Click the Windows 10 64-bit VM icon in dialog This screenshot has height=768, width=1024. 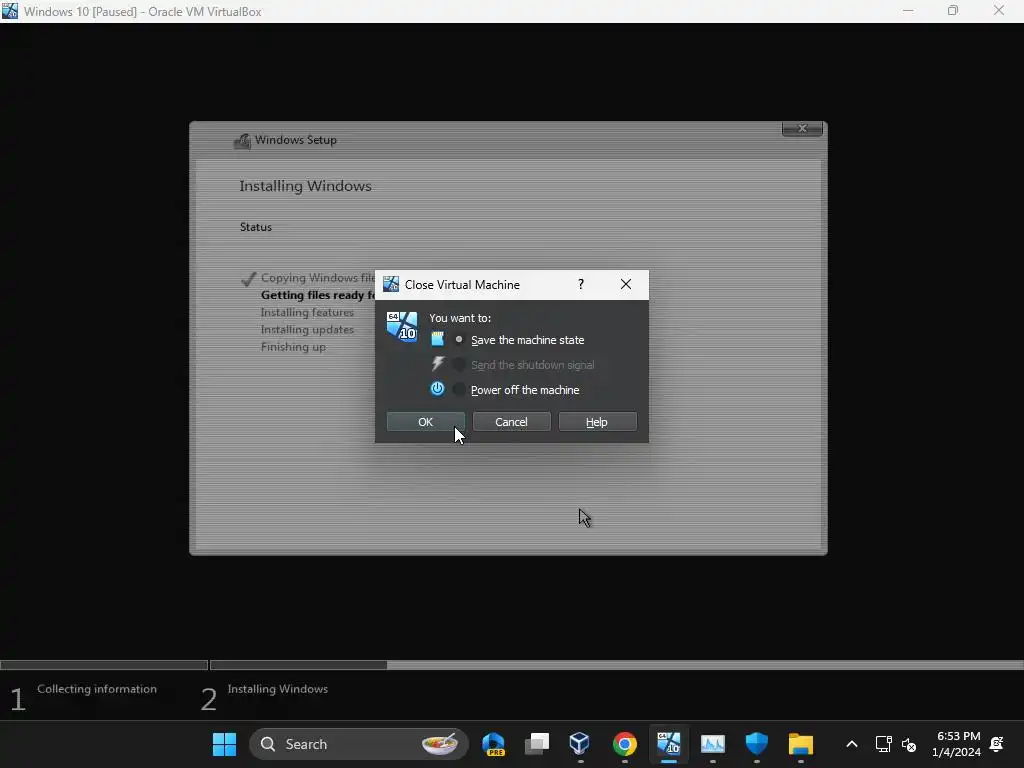(x=402, y=326)
